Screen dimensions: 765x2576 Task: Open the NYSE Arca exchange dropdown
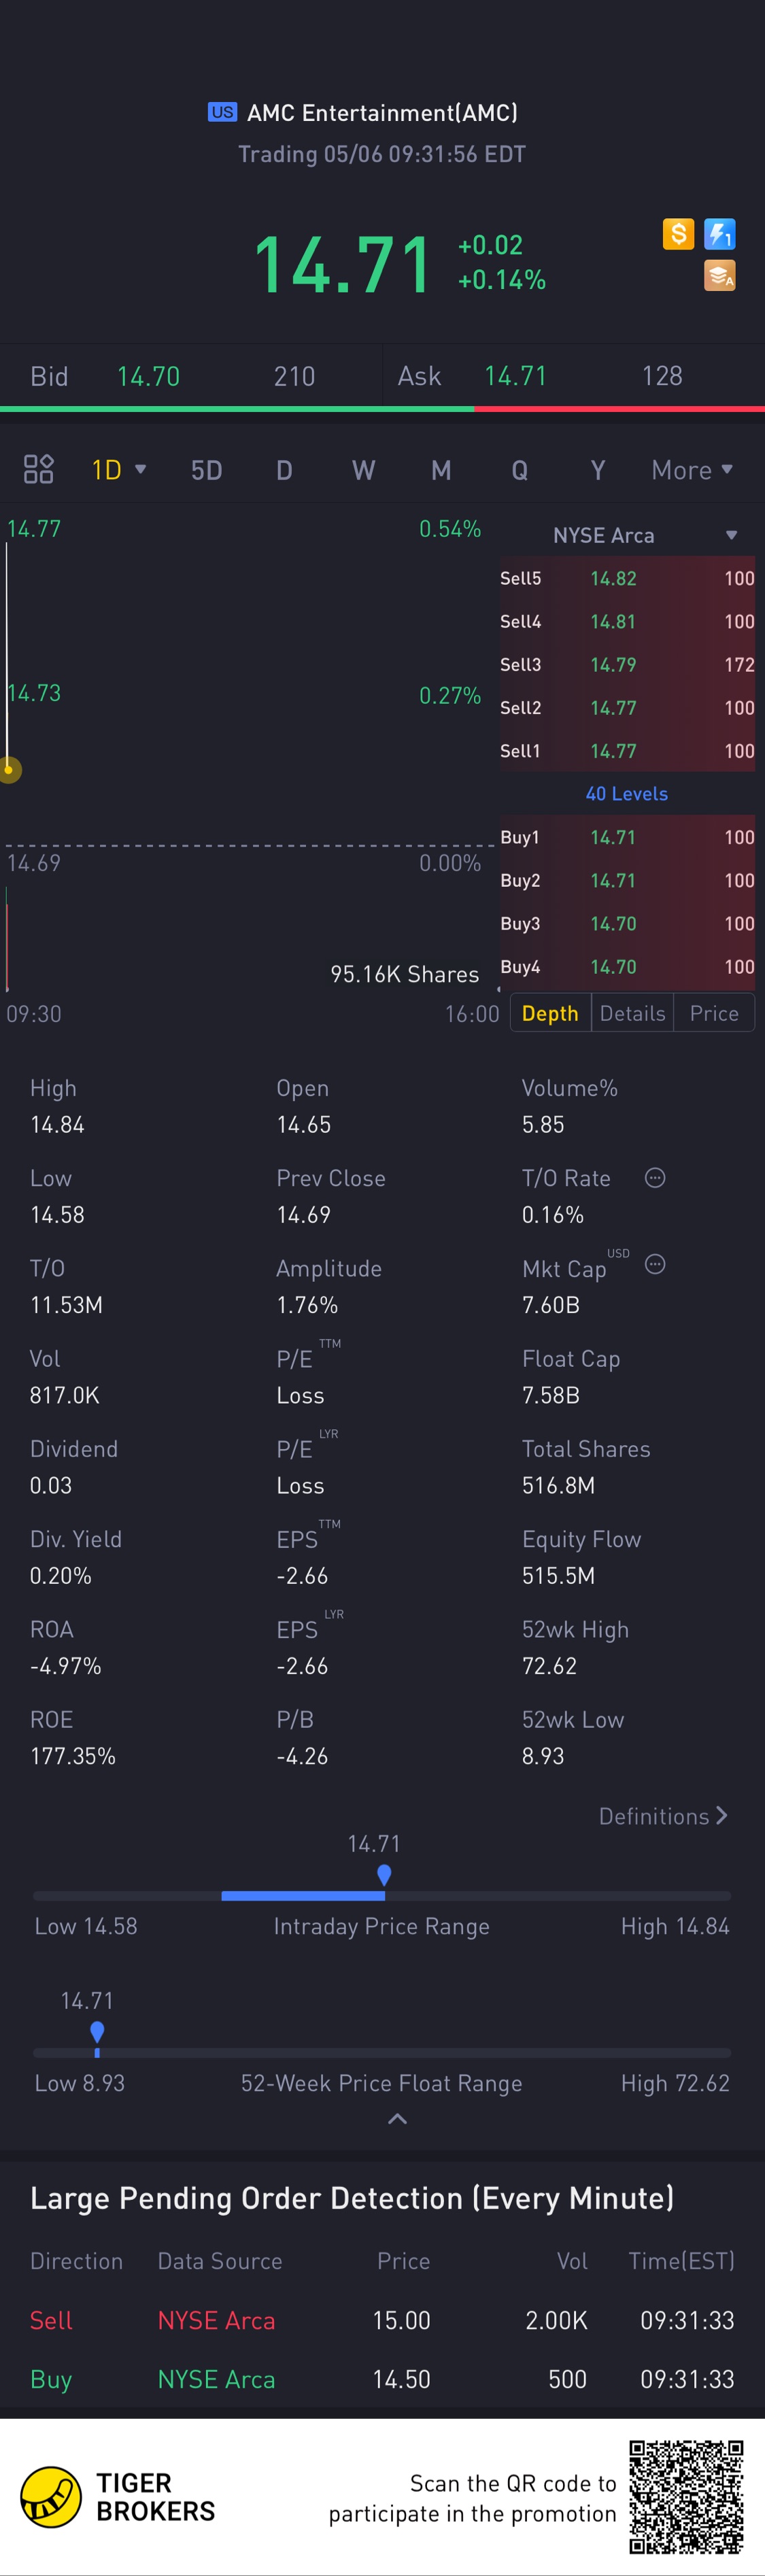[x=644, y=535]
